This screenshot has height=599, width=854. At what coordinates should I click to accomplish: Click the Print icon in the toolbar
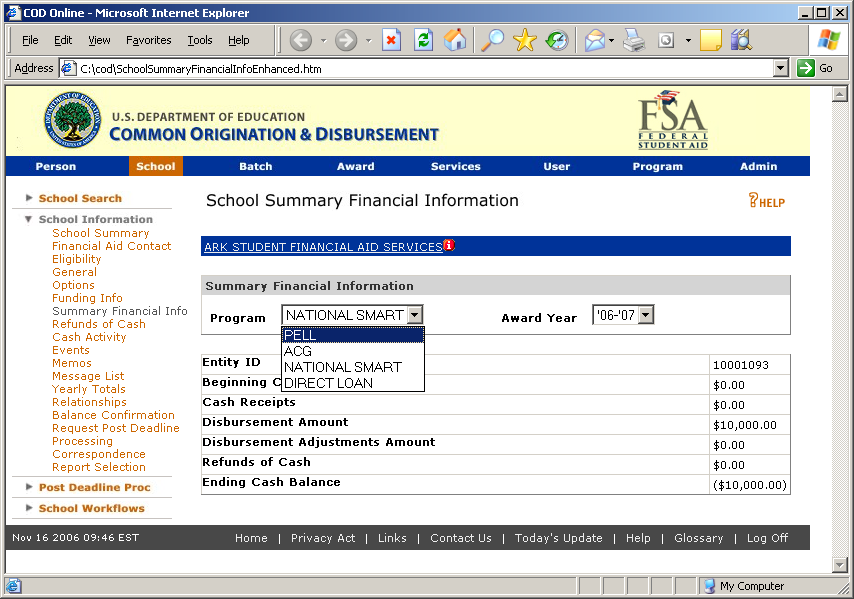click(633, 40)
